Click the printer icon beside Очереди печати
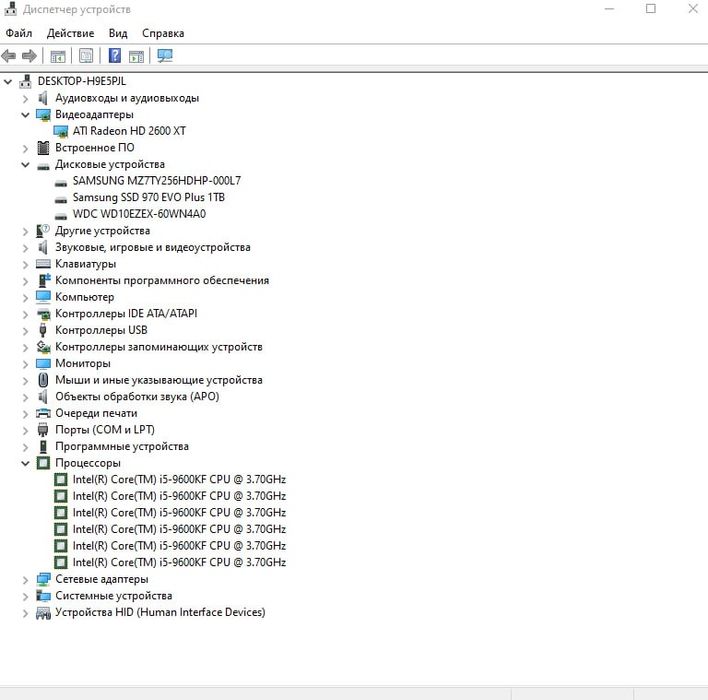Image resolution: width=708 pixels, height=700 pixels. [43, 413]
